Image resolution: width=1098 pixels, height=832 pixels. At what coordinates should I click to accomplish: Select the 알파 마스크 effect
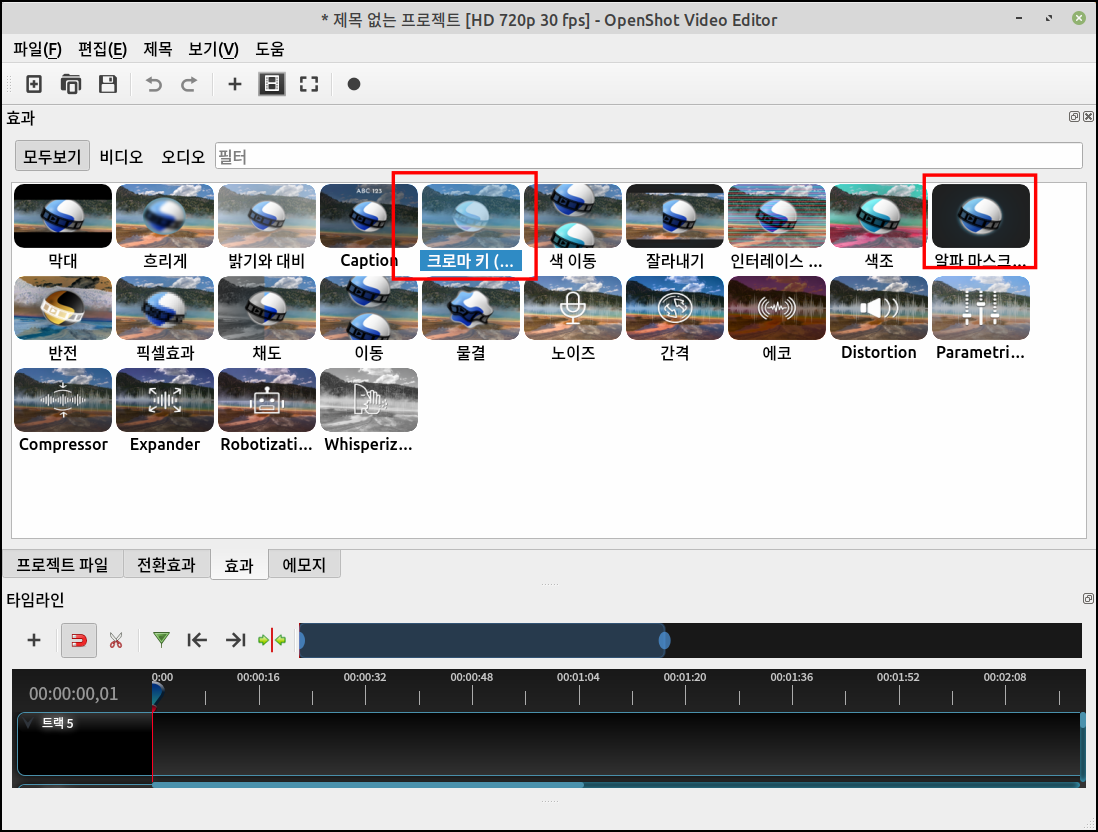pos(980,227)
